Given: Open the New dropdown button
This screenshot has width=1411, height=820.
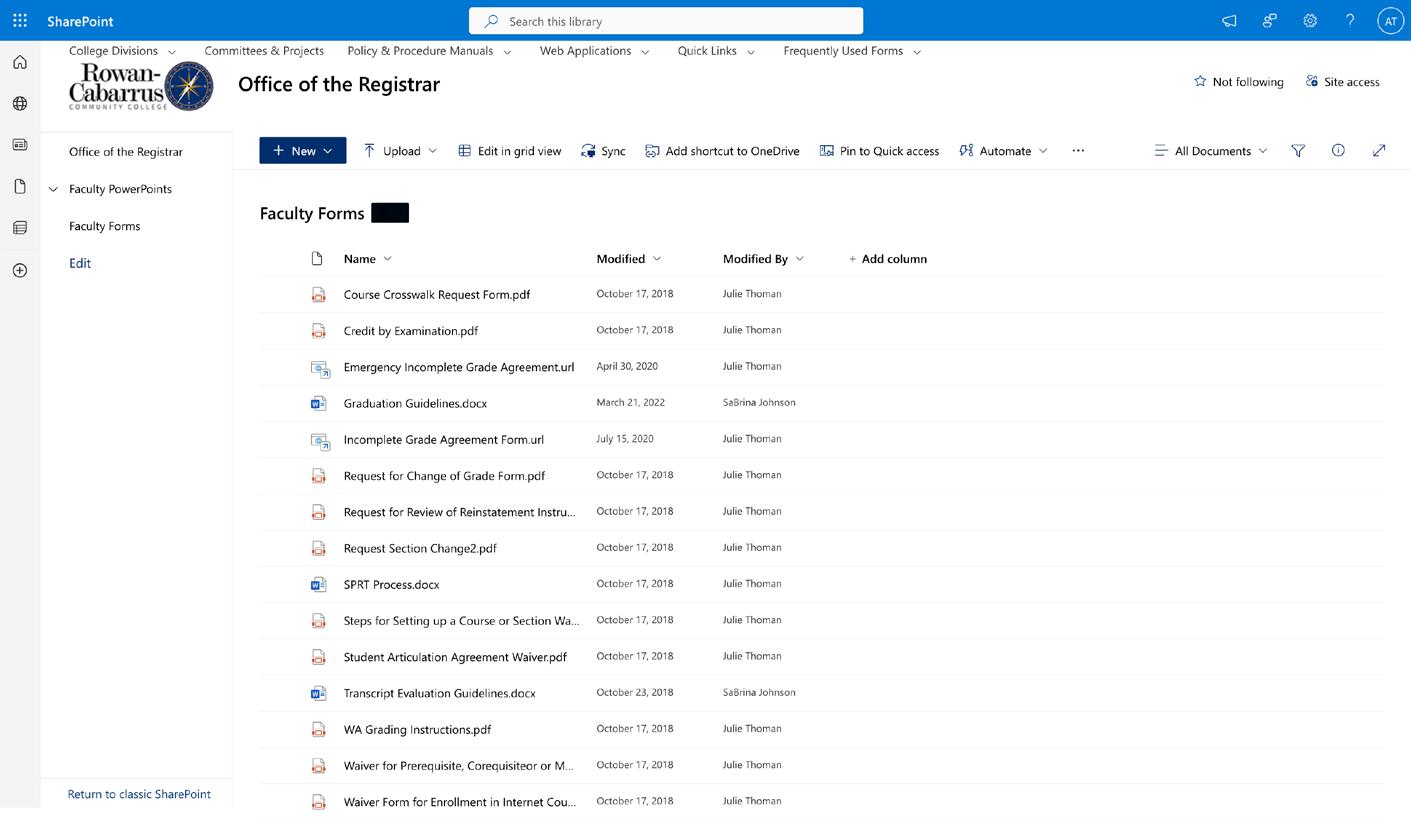Looking at the screenshot, I should (303, 151).
